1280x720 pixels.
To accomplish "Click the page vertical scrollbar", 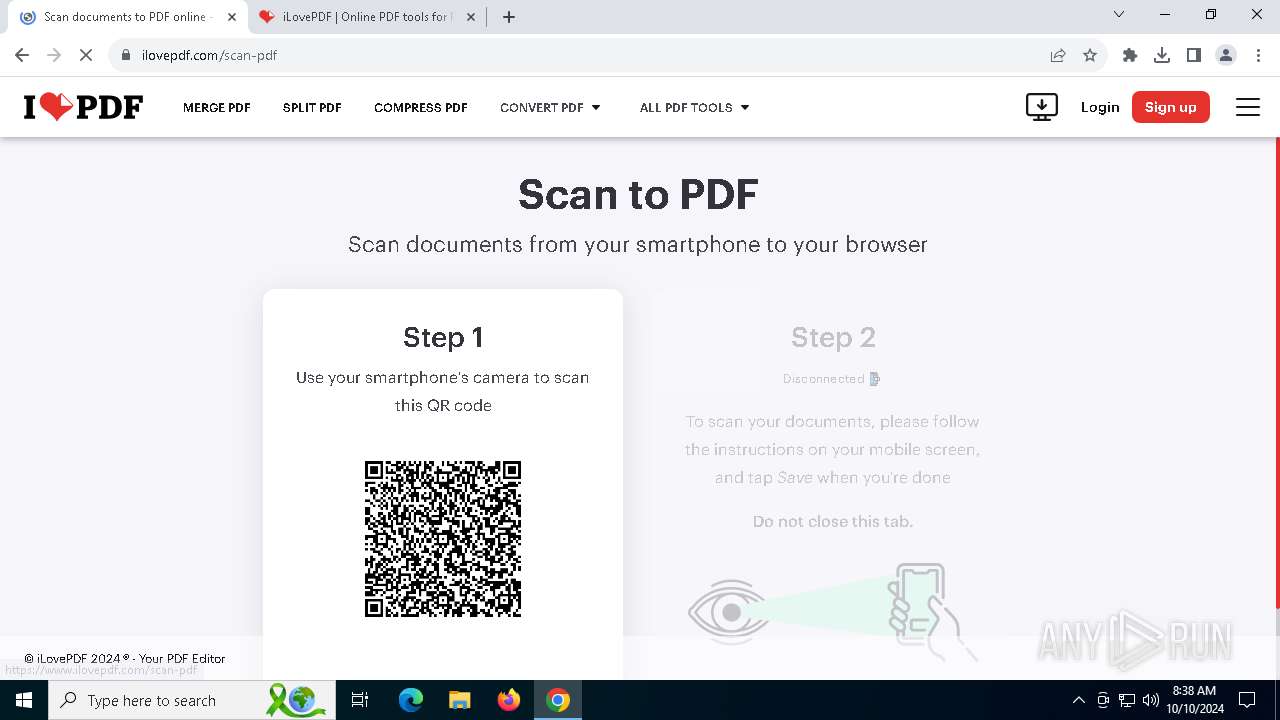I will 1276,372.
